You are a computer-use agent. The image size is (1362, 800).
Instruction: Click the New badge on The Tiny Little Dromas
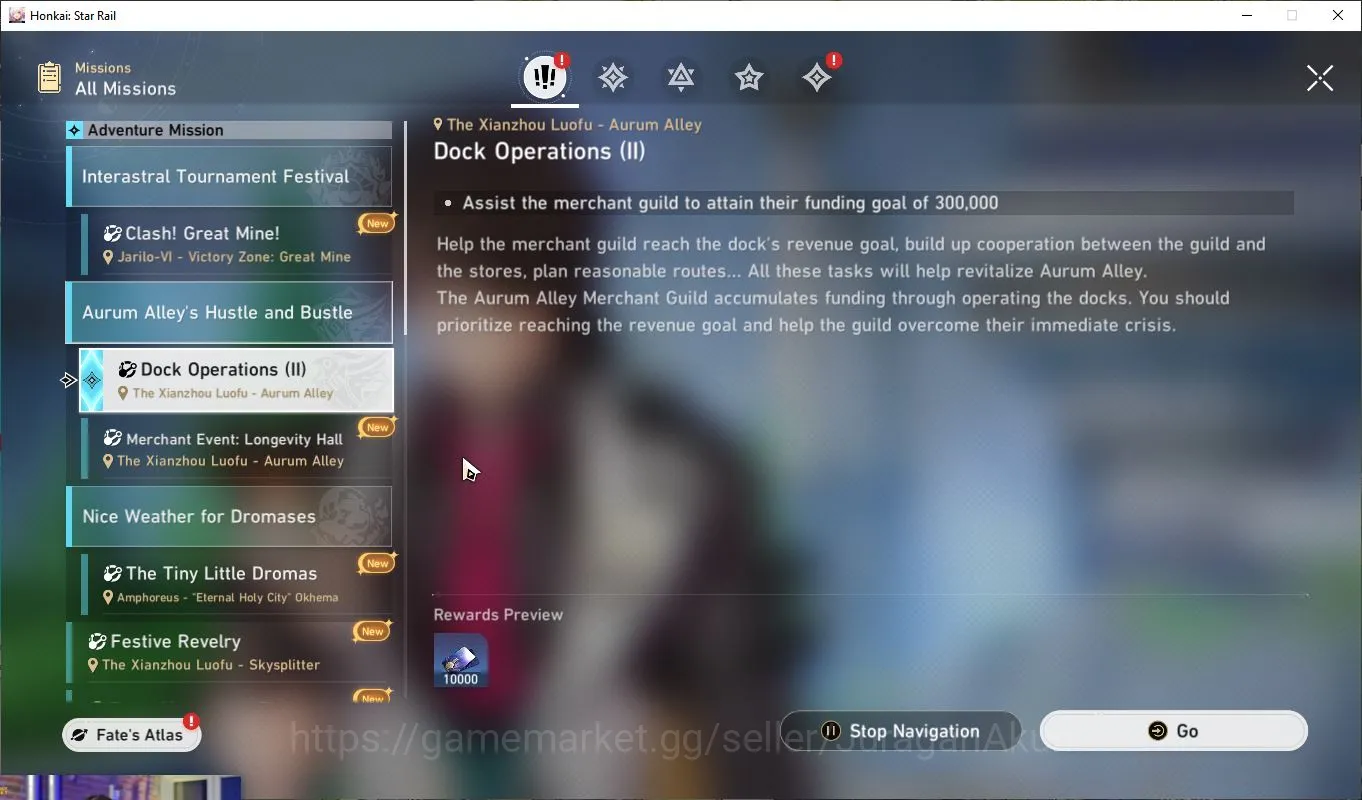377,563
